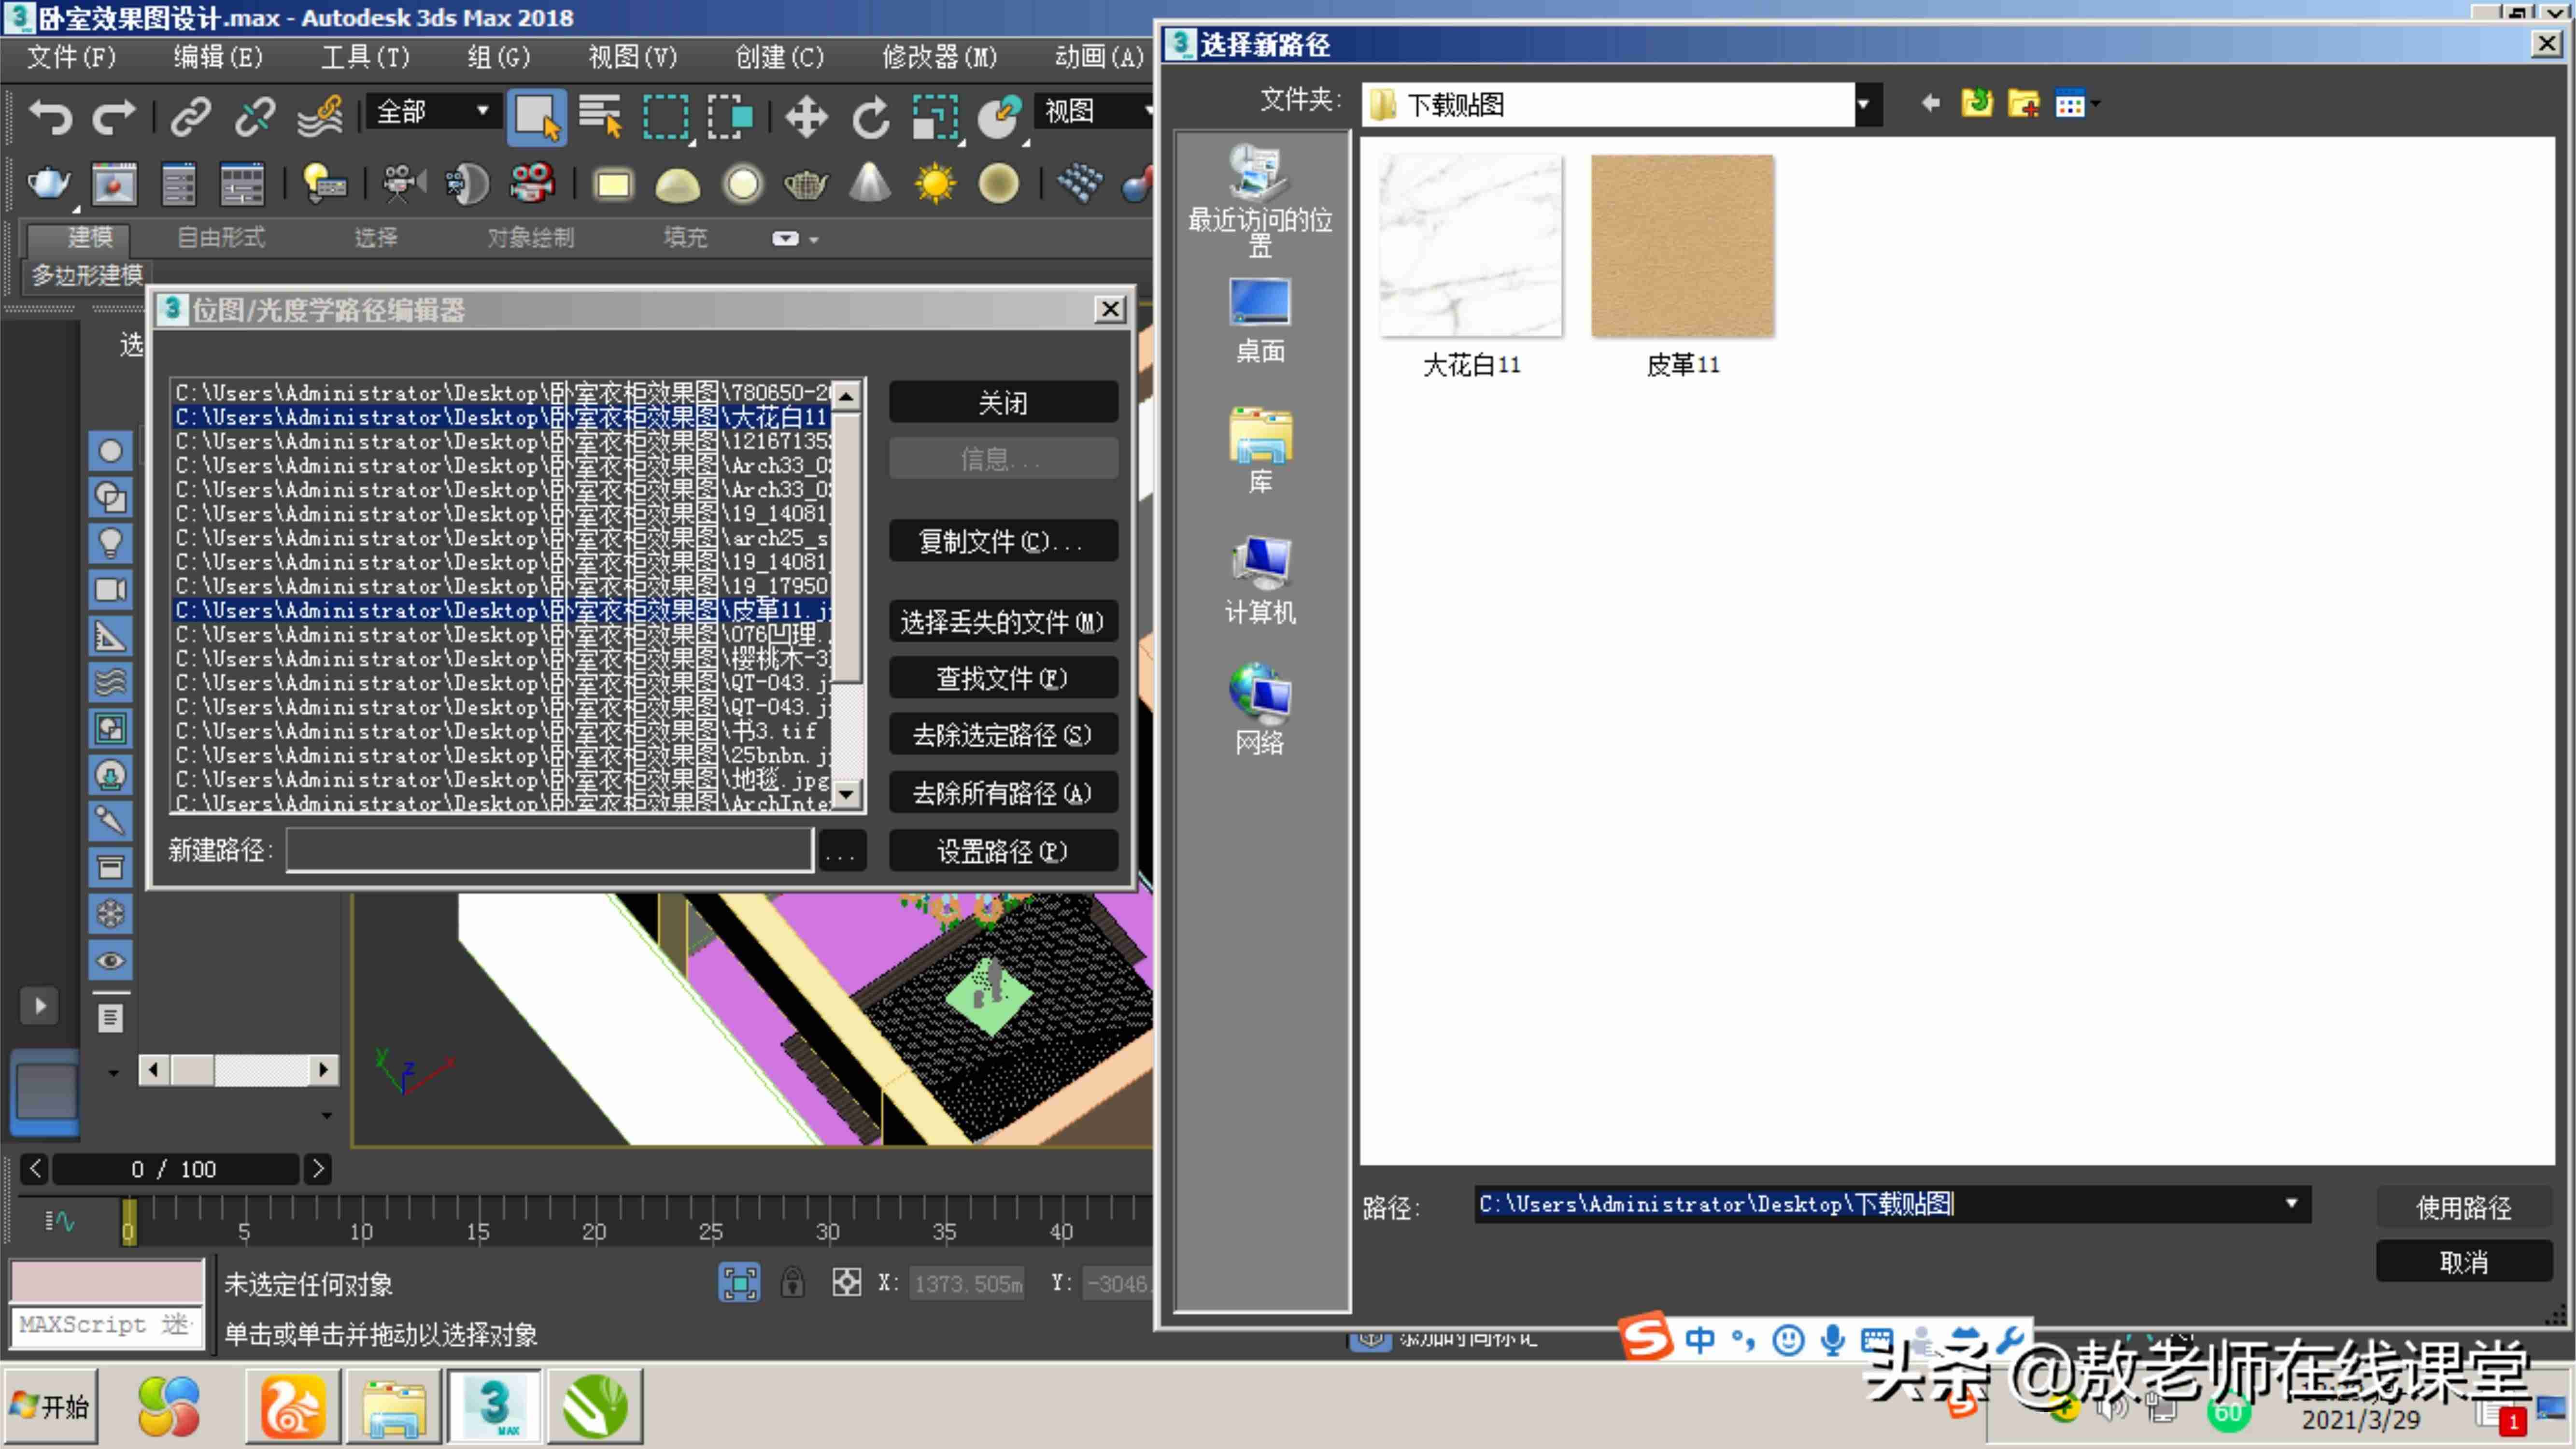Image resolution: width=2576 pixels, height=1449 pixels.
Task: Expand the 全部 selection filter dropdown
Action: (482, 110)
